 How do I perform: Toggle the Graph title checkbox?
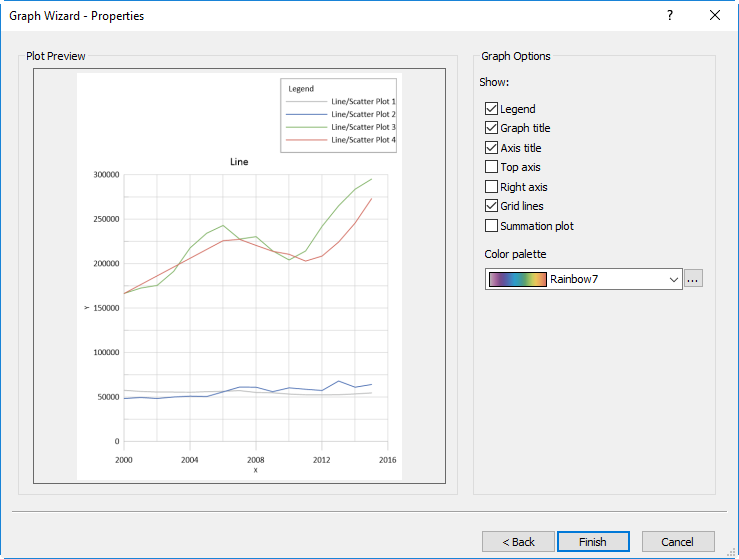[x=491, y=128]
